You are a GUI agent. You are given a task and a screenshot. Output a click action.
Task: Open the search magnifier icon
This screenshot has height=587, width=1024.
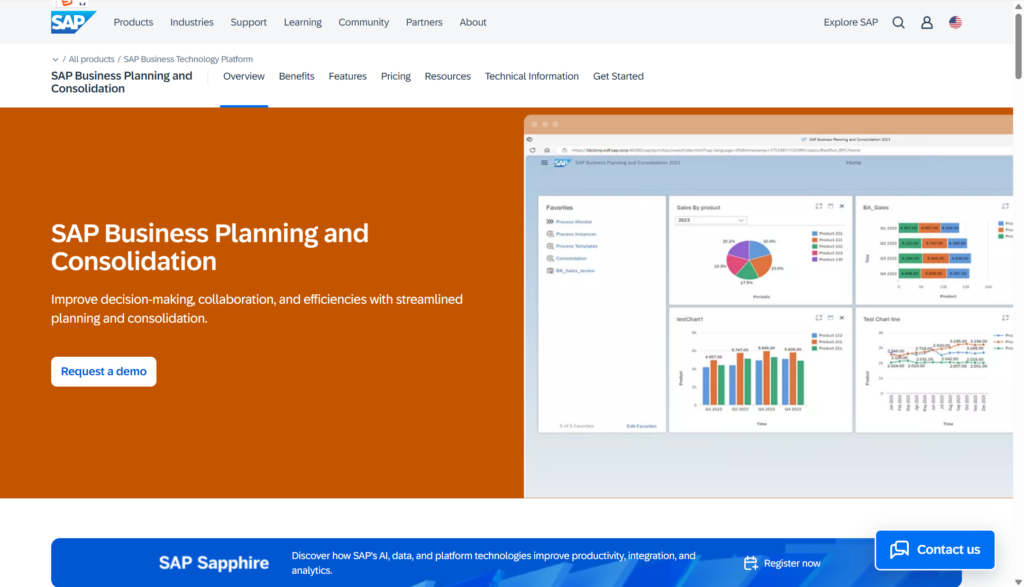[x=898, y=22]
